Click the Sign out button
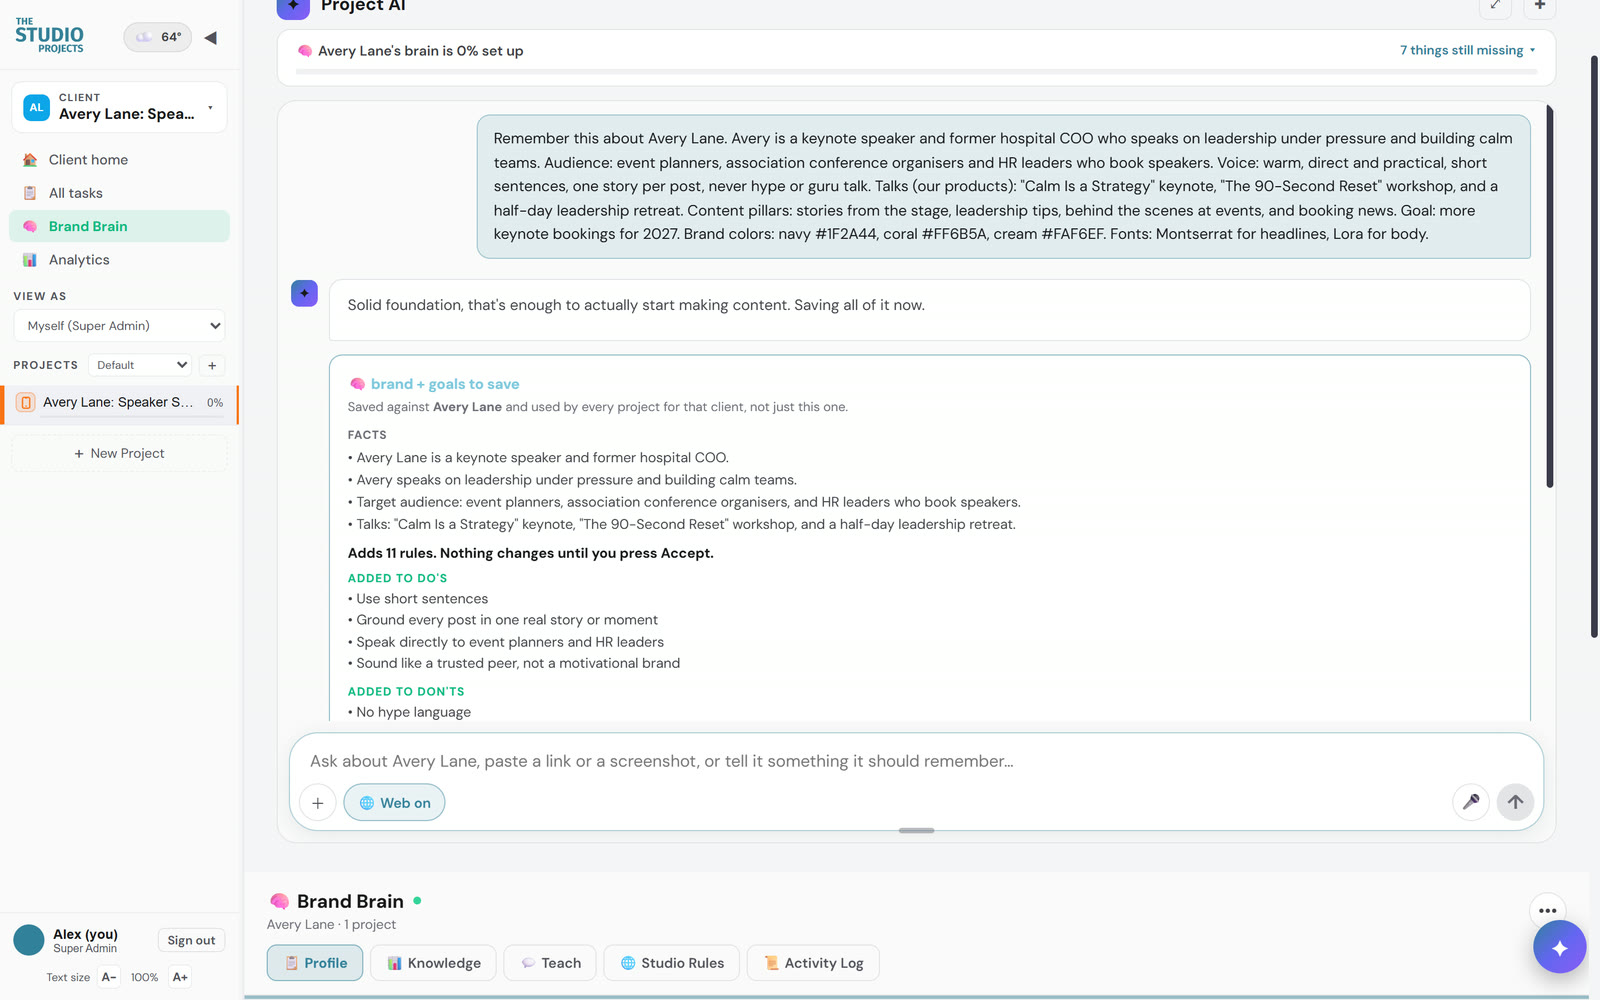The height and width of the screenshot is (1000, 1600). pyautogui.click(x=191, y=940)
